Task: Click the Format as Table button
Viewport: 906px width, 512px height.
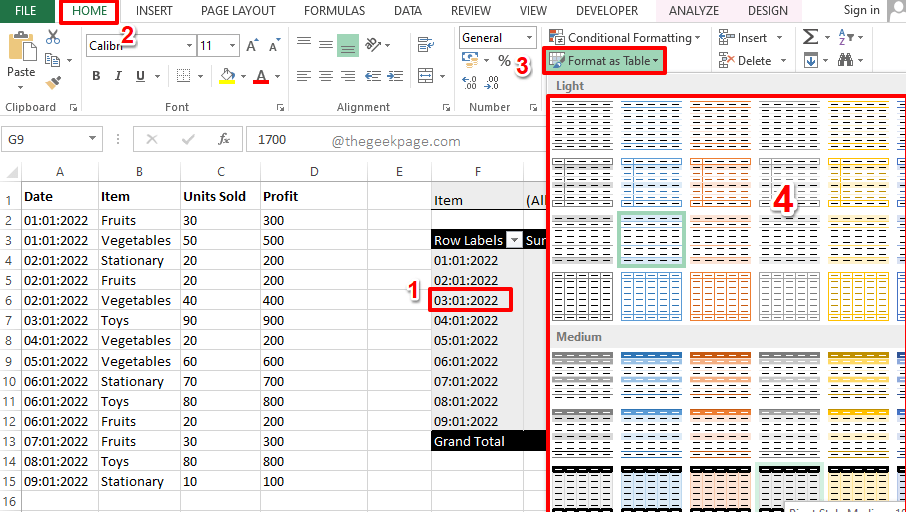Action: (x=604, y=61)
